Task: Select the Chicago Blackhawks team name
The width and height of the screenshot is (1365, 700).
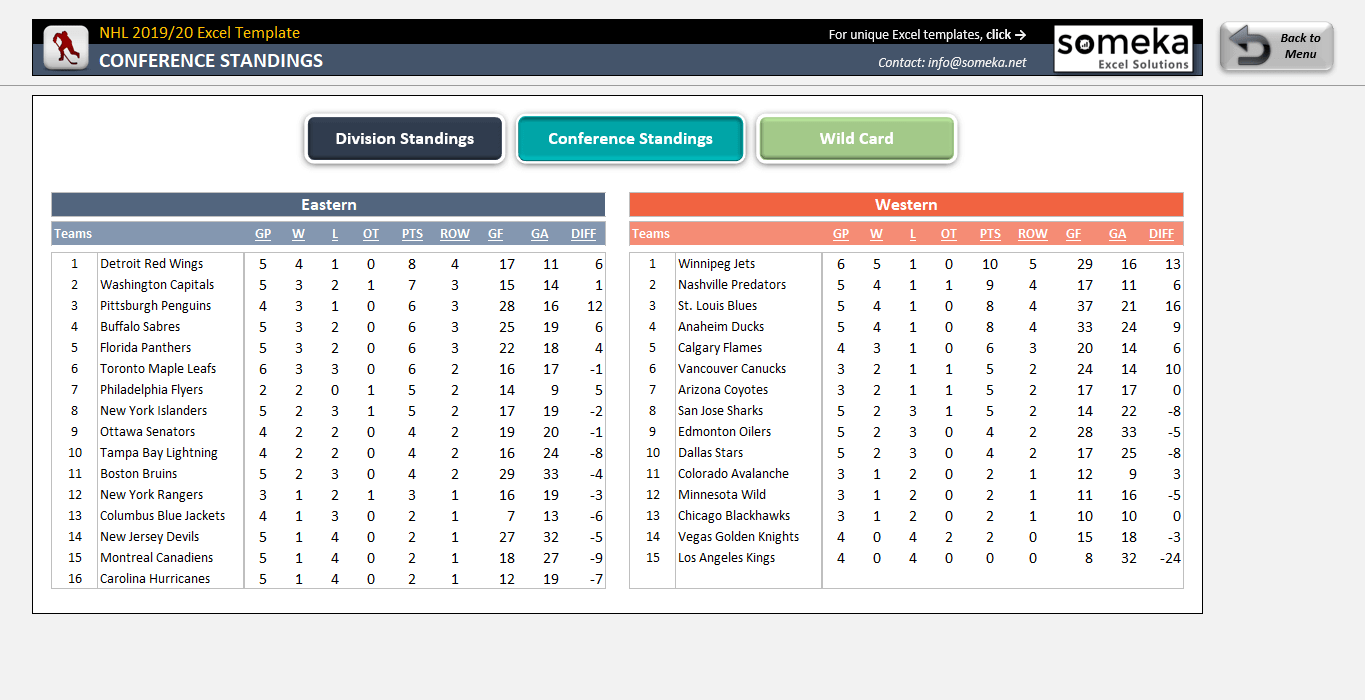Action: 734,516
